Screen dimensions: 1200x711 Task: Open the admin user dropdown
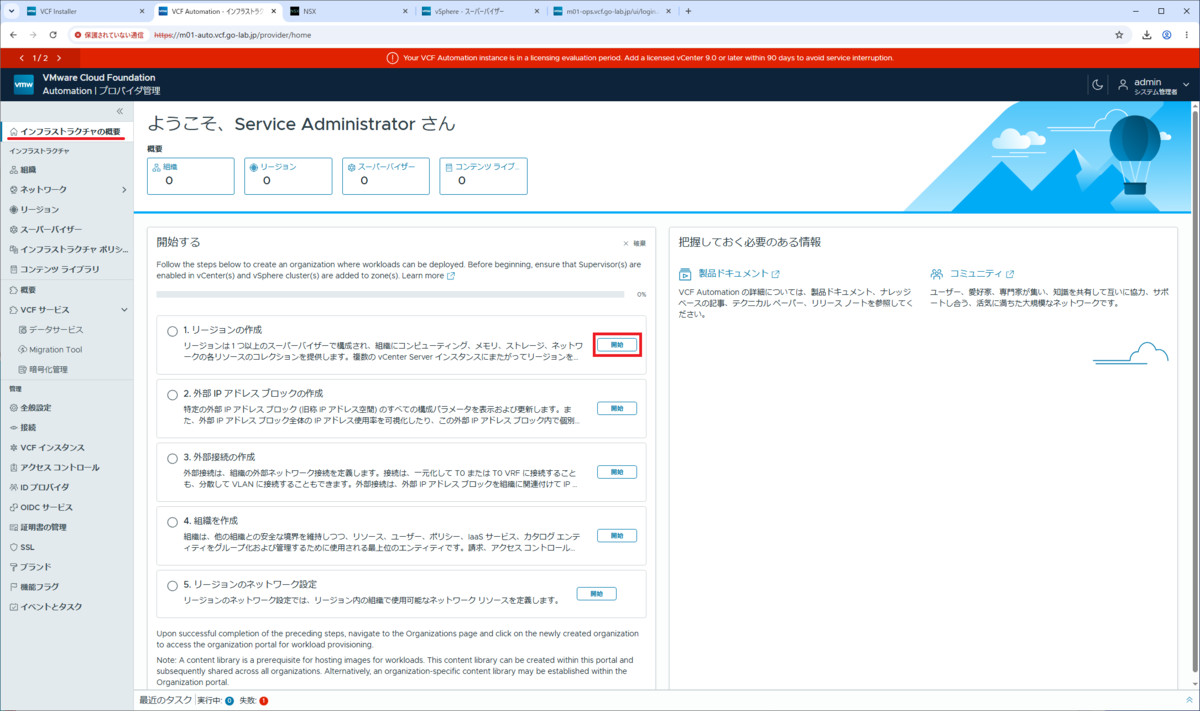(1154, 86)
